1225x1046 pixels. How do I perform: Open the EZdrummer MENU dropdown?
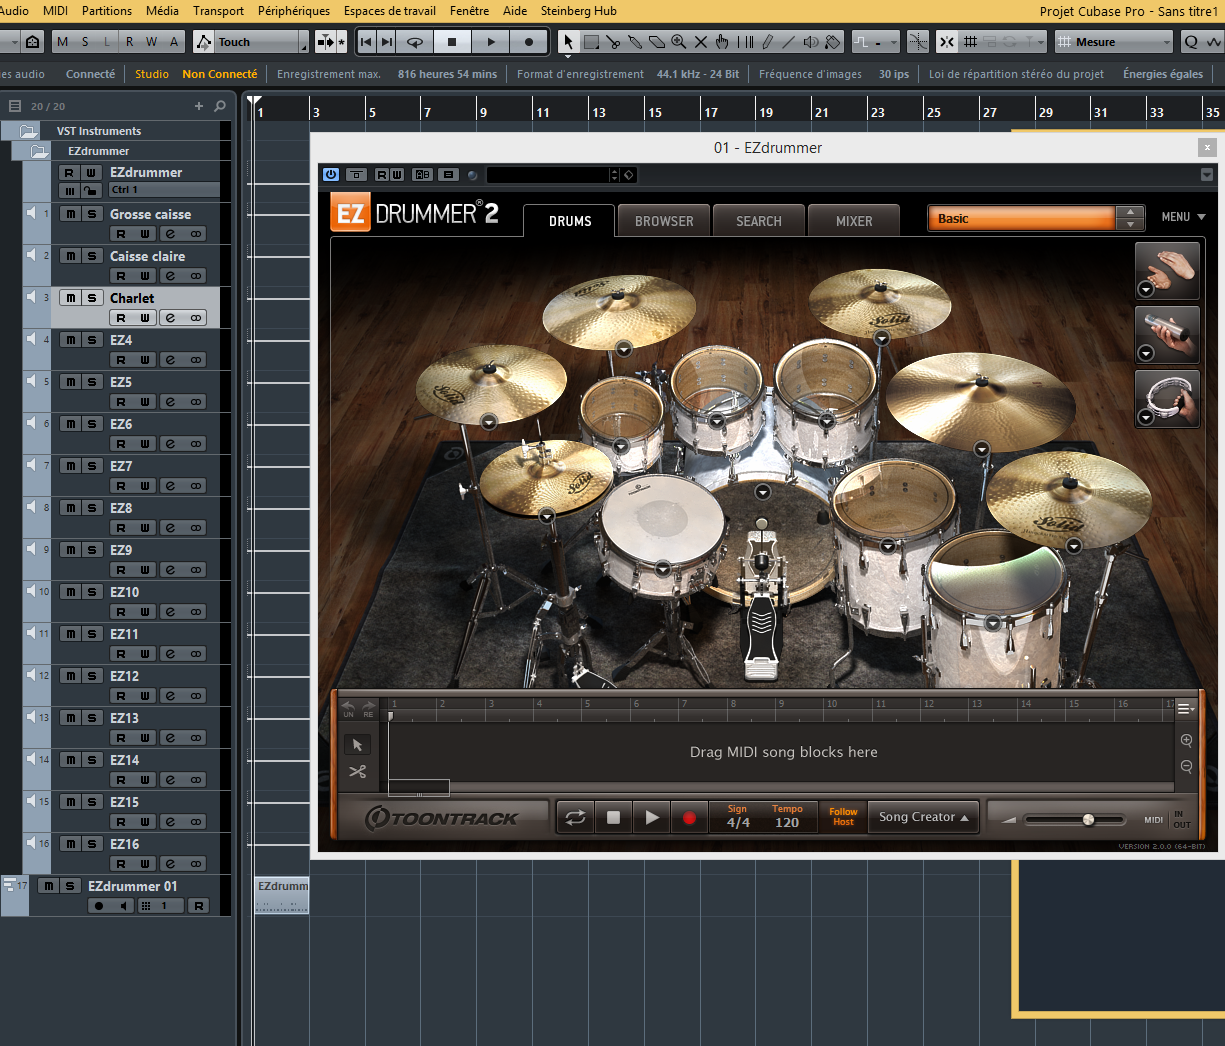click(1183, 217)
